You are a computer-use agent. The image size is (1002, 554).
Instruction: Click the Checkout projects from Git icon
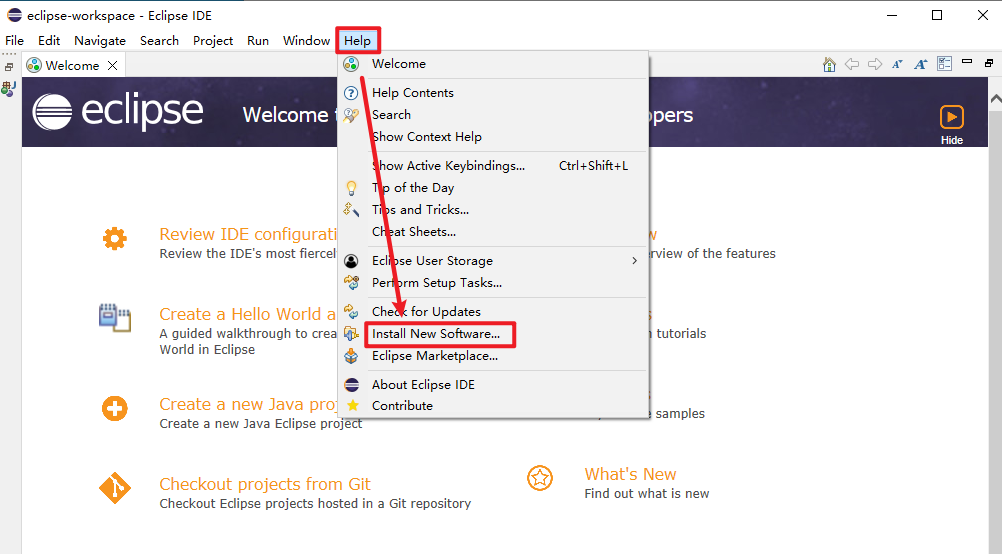pos(115,489)
